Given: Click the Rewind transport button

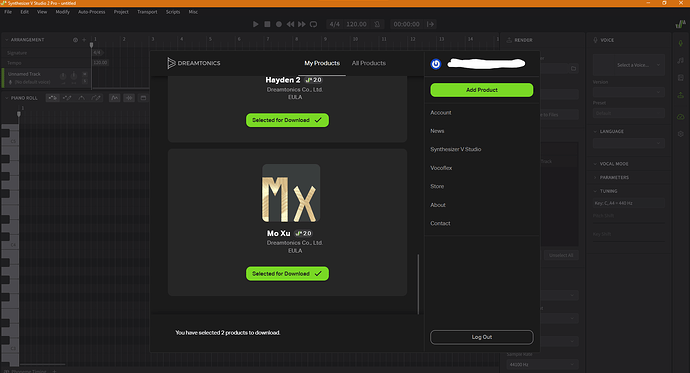Looking at the screenshot, I should pos(290,24).
